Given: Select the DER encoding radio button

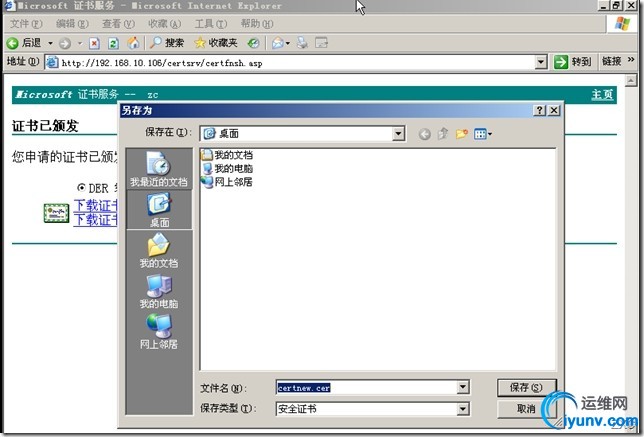Looking at the screenshot, I should (81, 187).
